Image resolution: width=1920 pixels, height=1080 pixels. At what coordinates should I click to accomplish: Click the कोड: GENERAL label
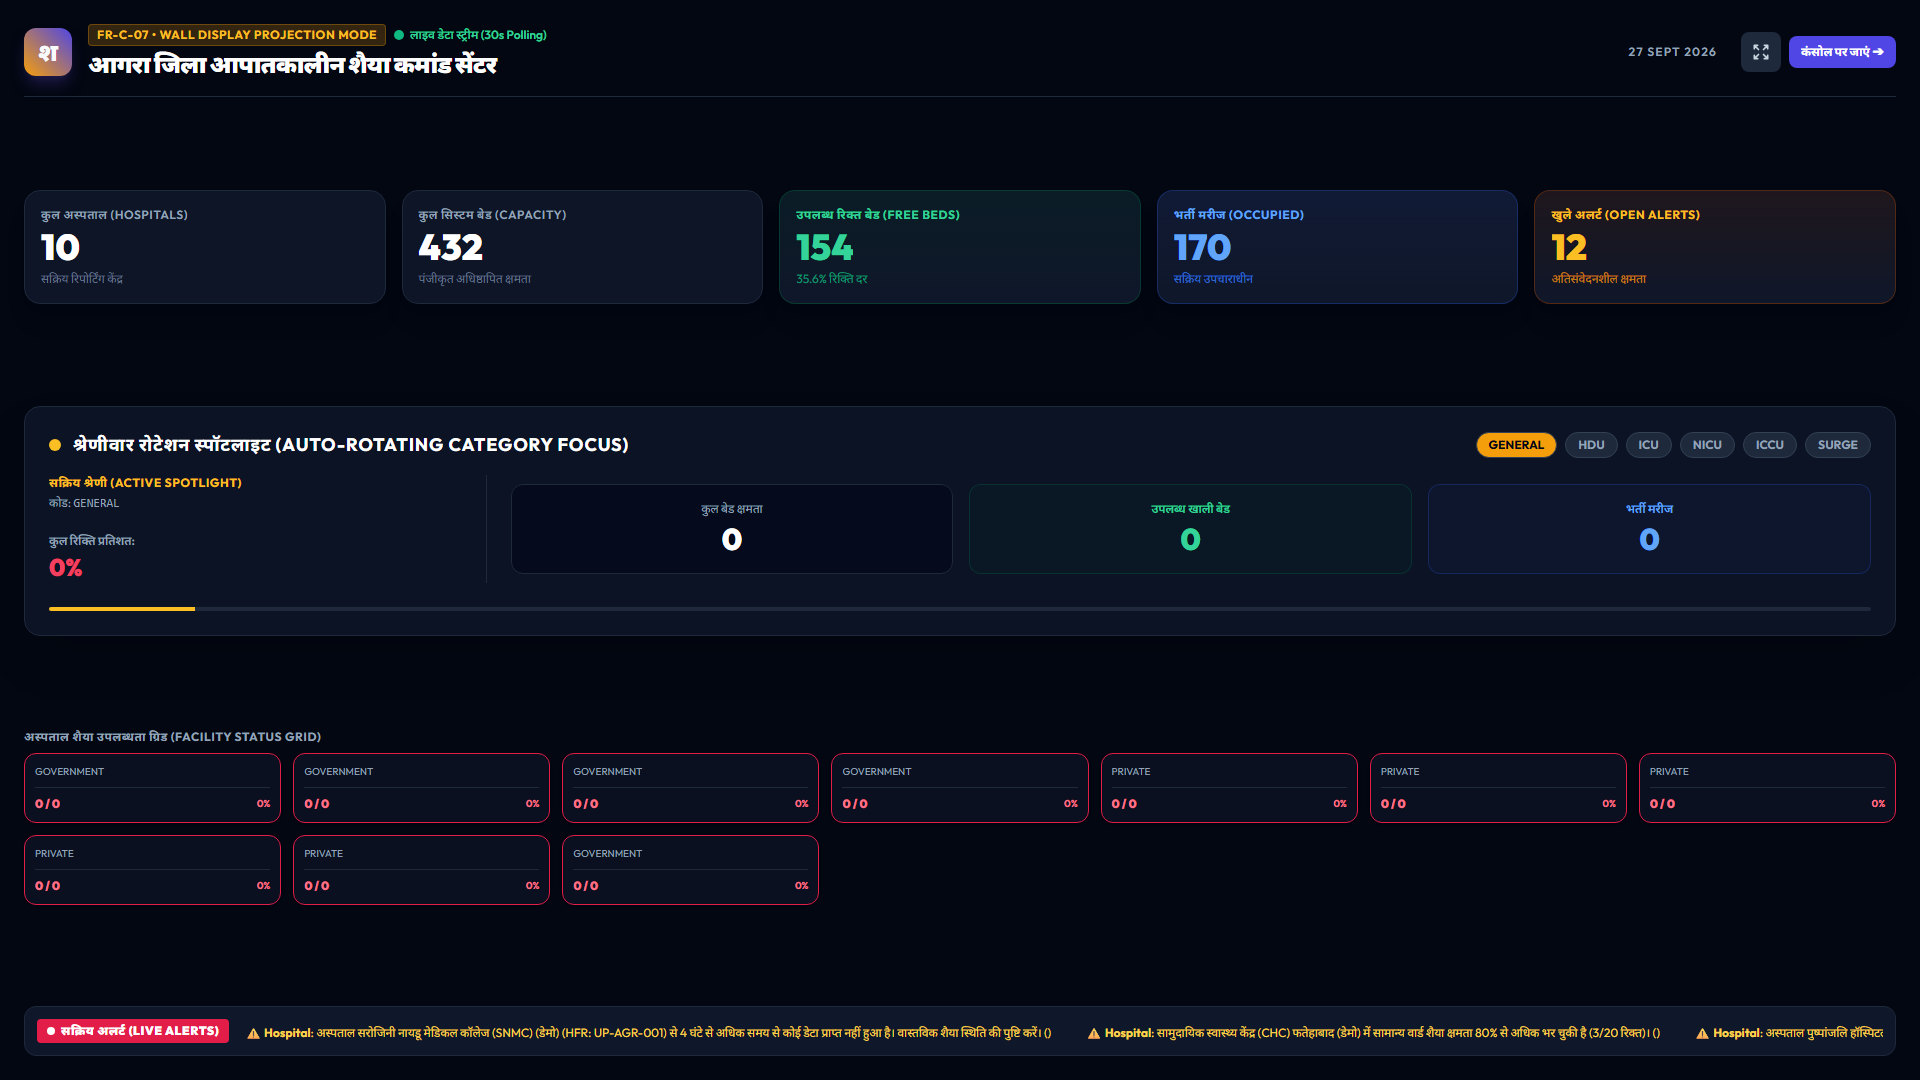coord(84,503)
